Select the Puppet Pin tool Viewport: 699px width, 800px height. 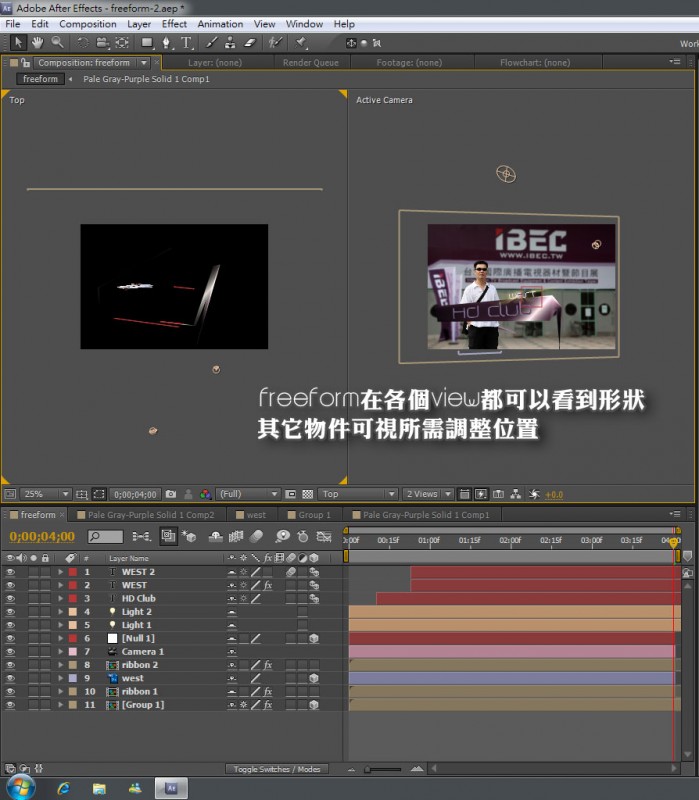(x=301, y=43)
